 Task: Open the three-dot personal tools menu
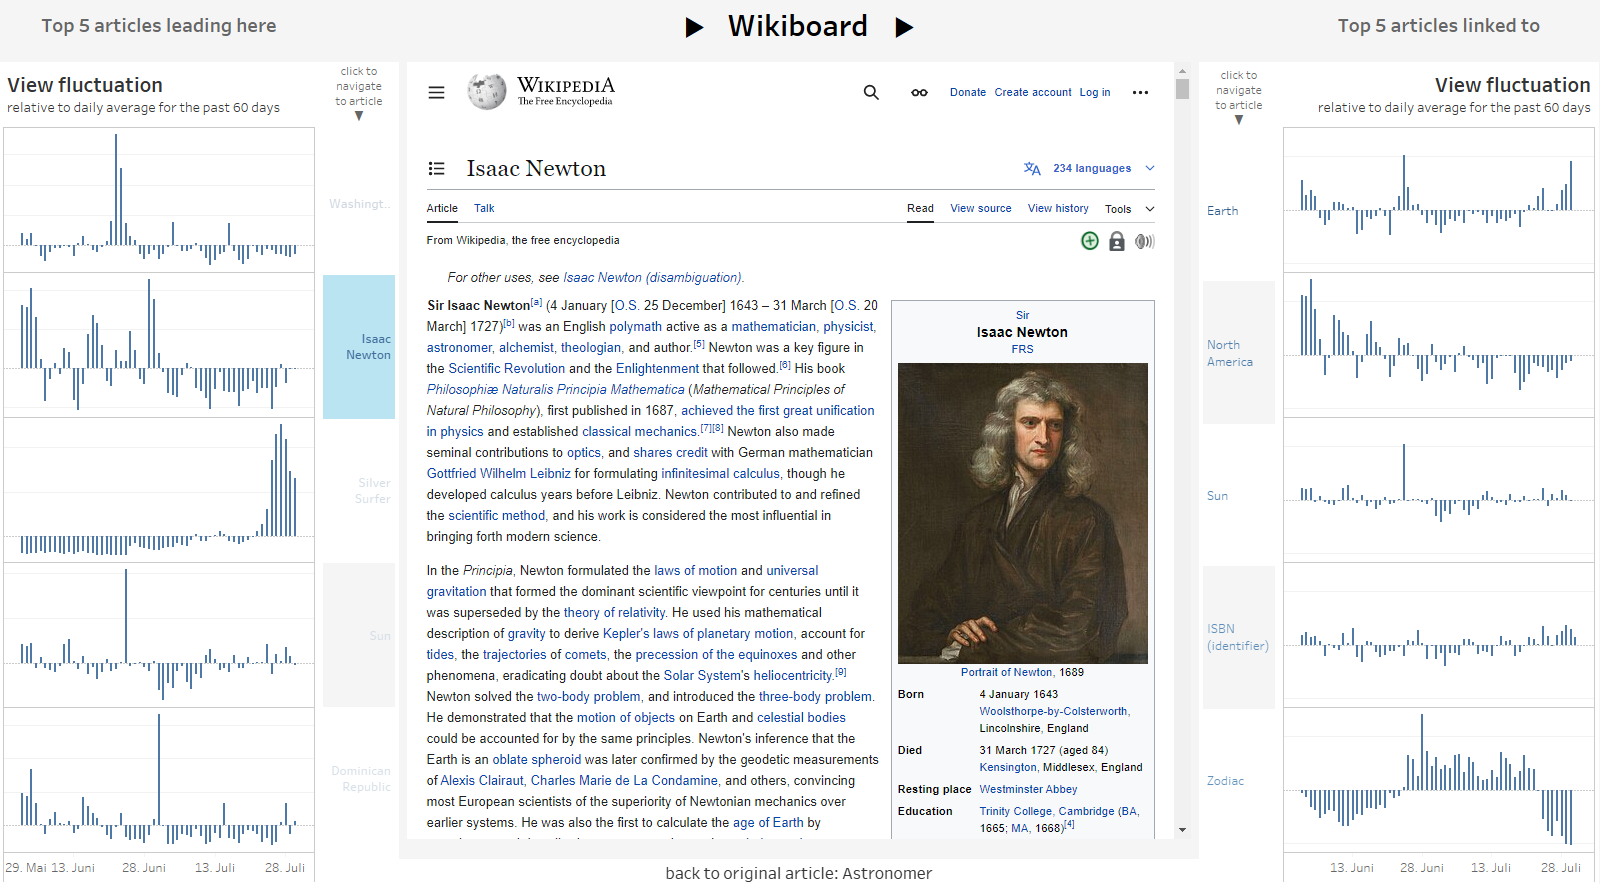click(1140, 92)
